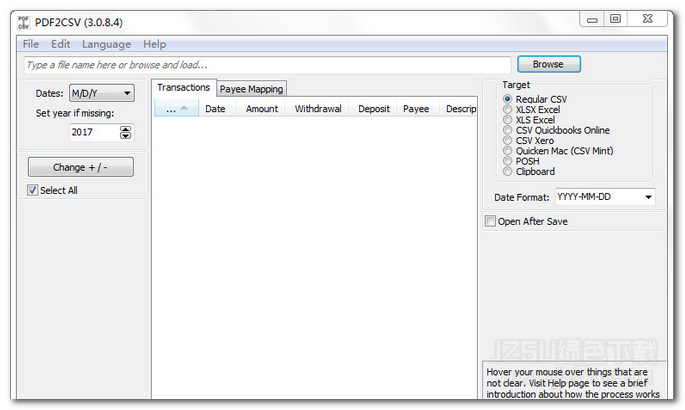Click the year field showing 2017
This screenshot has width=685, height=410.
[94, 132]
